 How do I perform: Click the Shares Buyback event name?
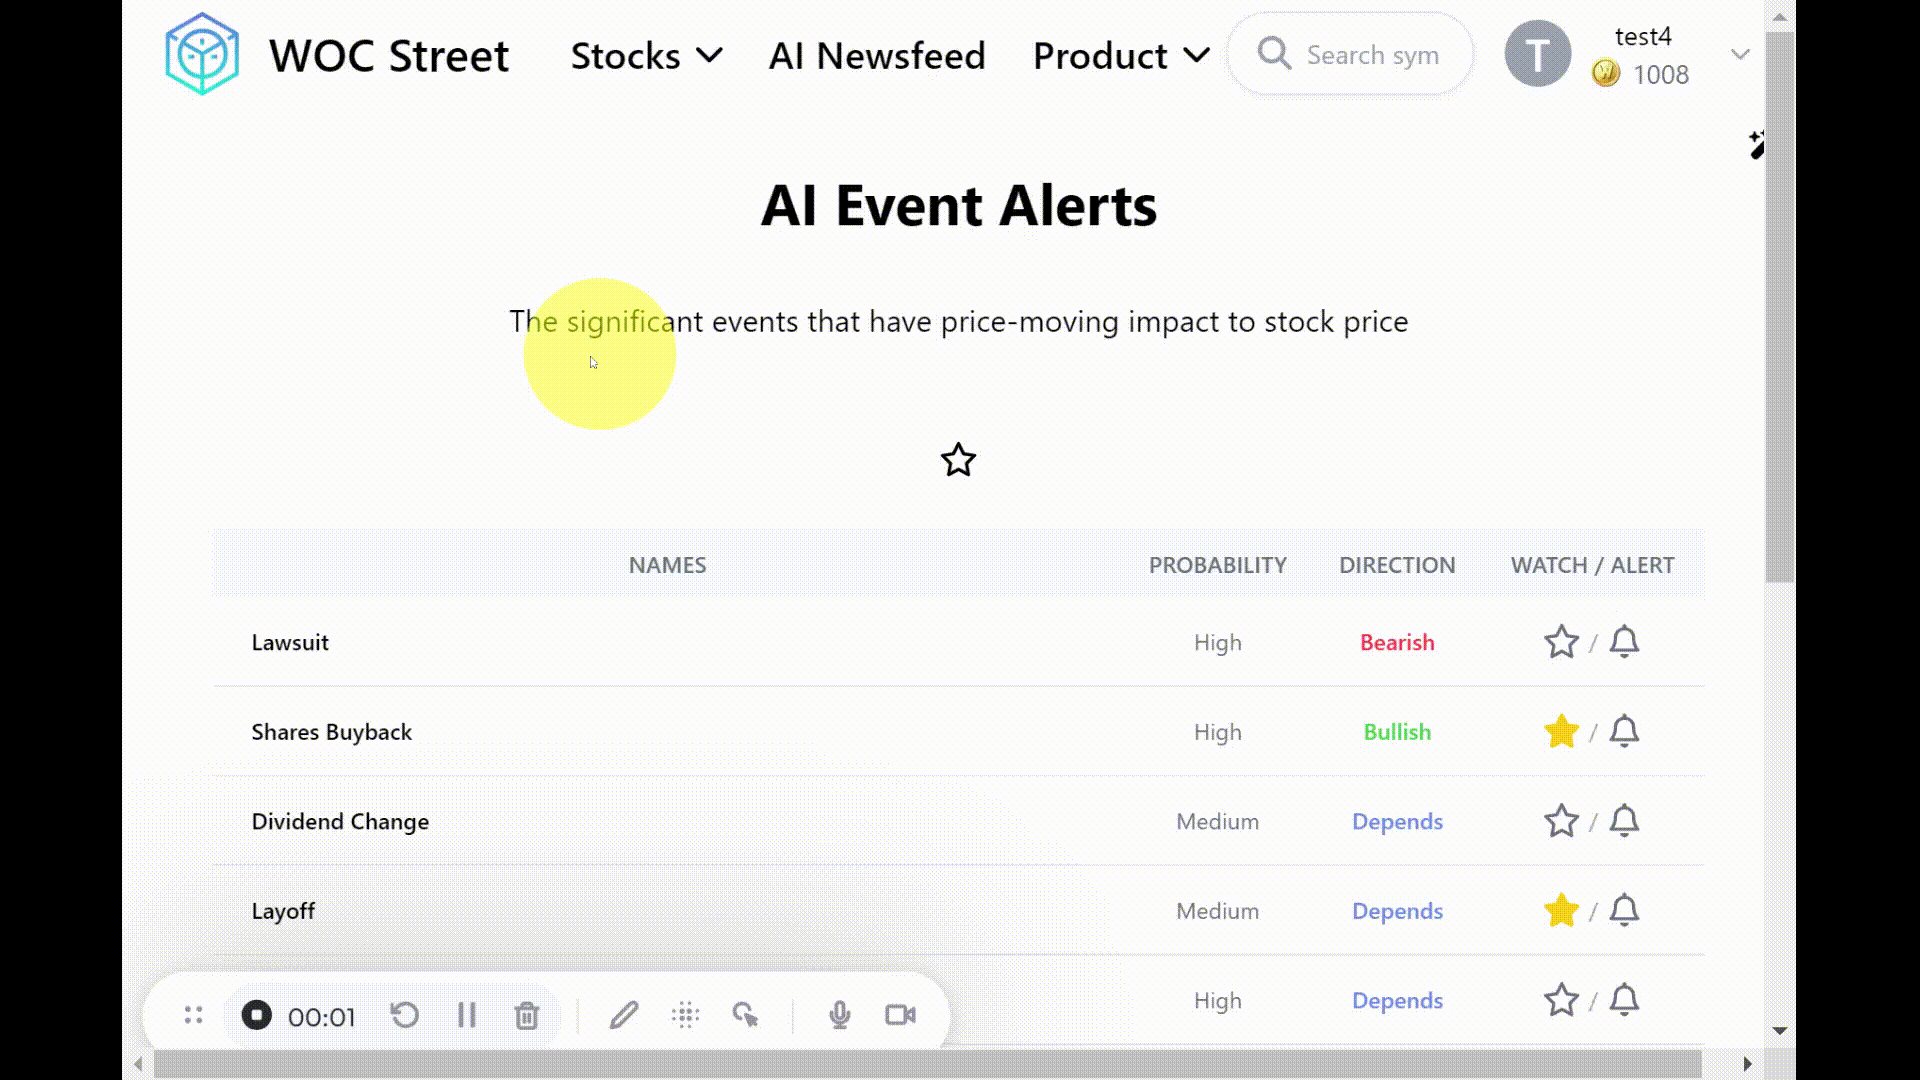point(331,732)
